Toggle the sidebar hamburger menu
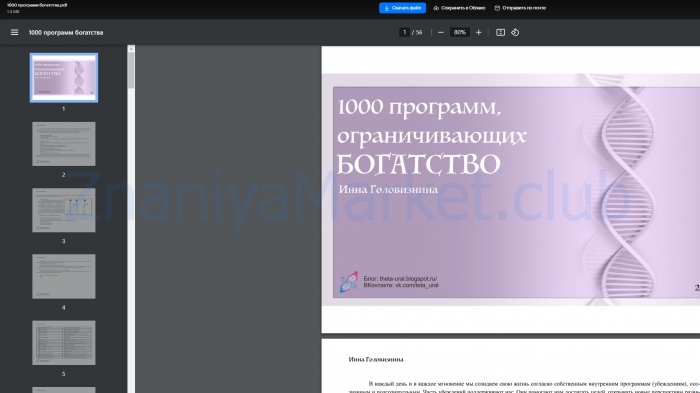Viewport: 700px width, 393px height. pos(14,32)
